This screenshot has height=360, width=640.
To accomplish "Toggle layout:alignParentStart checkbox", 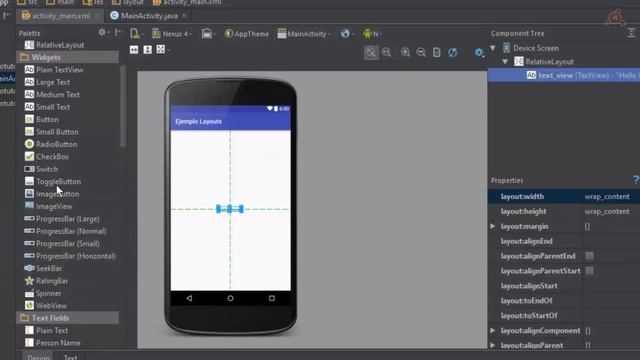I will 589,271.
